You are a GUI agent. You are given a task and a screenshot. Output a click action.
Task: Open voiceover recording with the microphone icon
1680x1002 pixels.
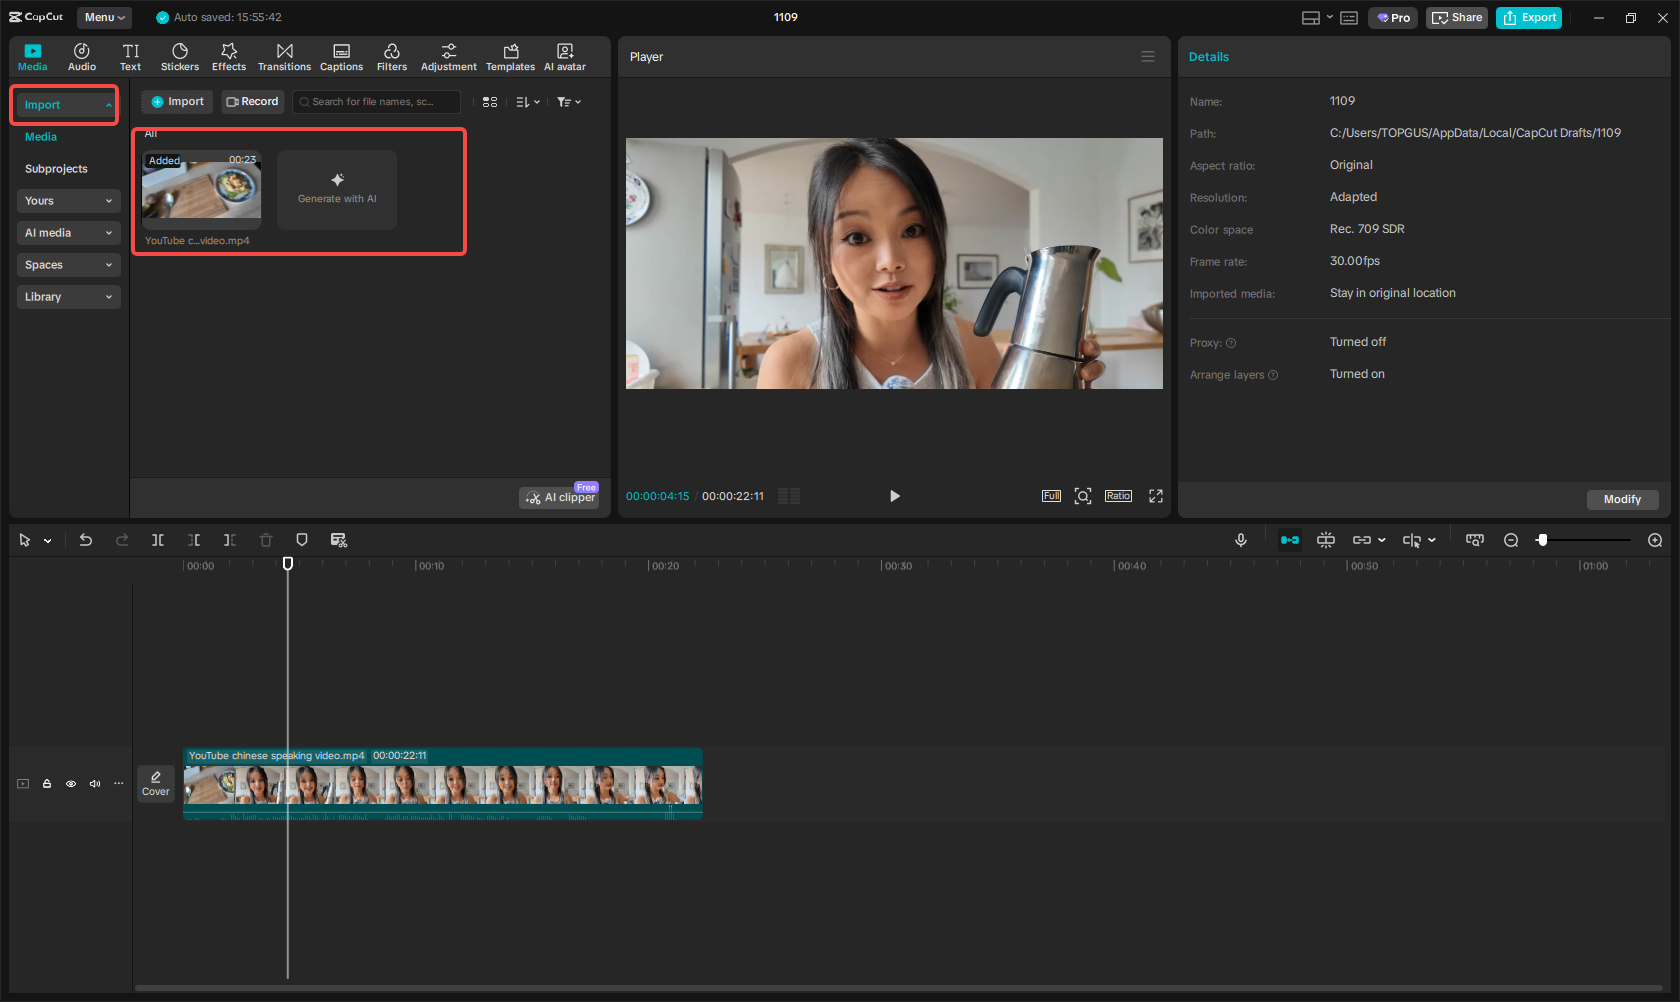1240,540
